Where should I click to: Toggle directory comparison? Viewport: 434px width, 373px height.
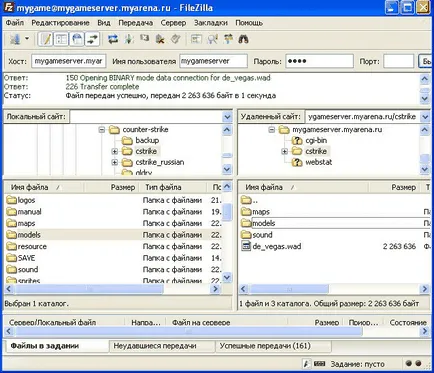click(212, 39)
